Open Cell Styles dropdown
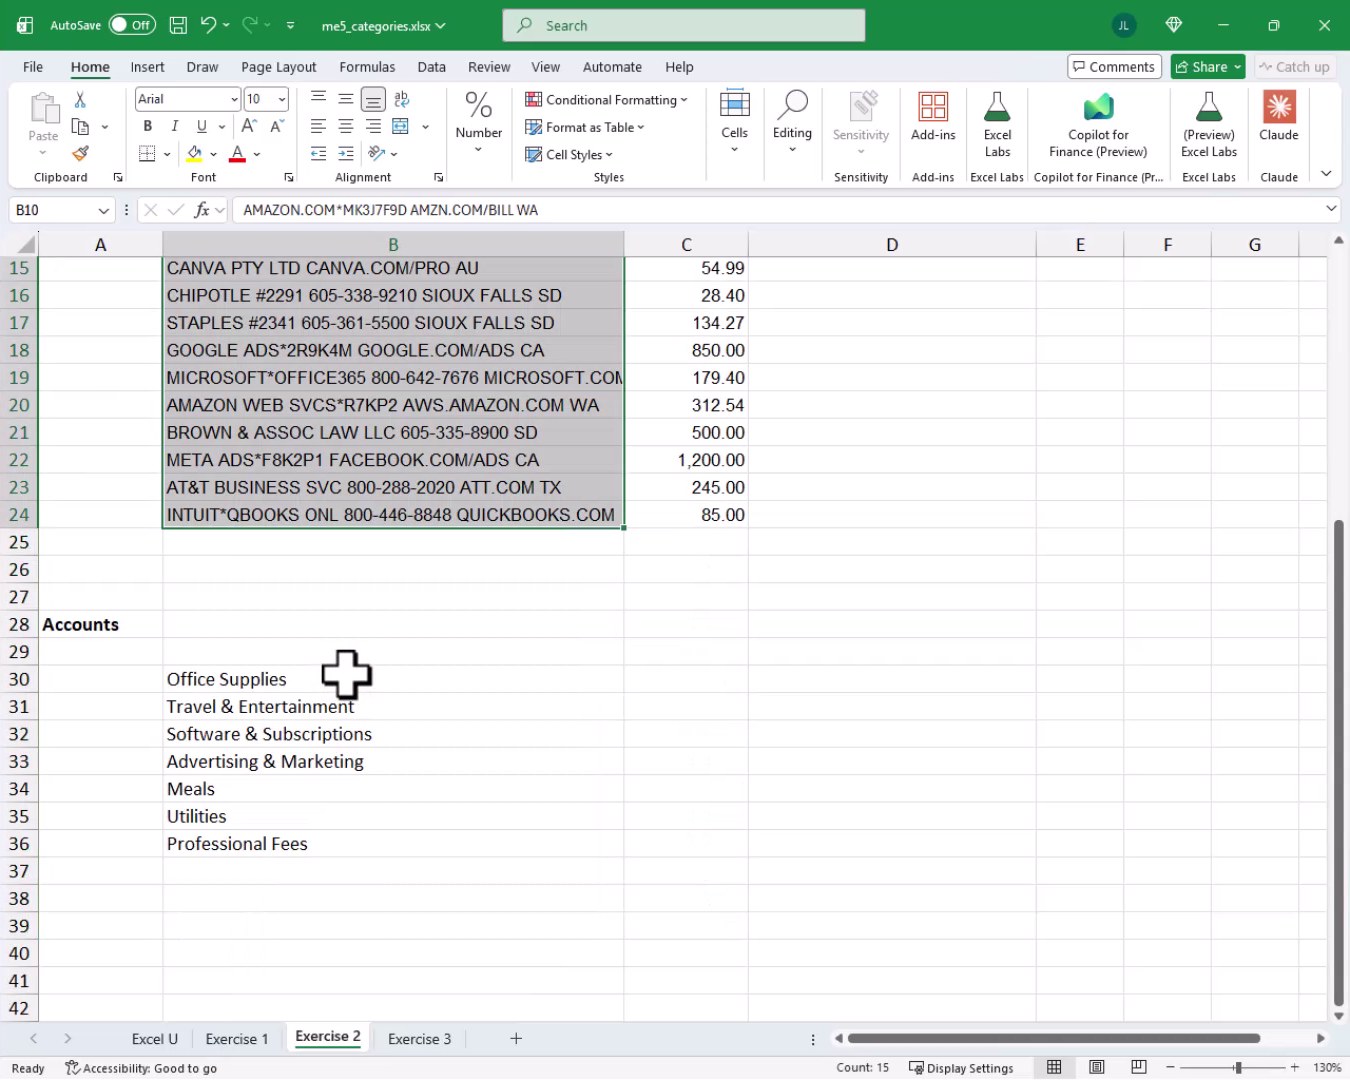The width and height of the screenshot is (1350, 1080). click(569, 154)
